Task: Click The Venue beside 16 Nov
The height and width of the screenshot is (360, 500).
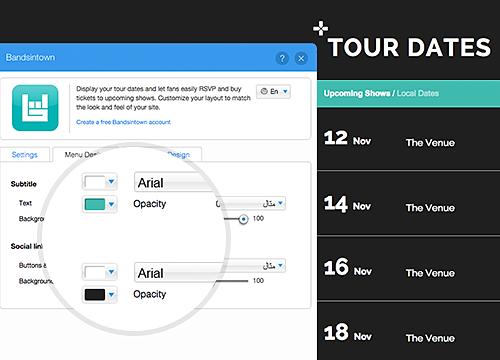Action: 430,273
